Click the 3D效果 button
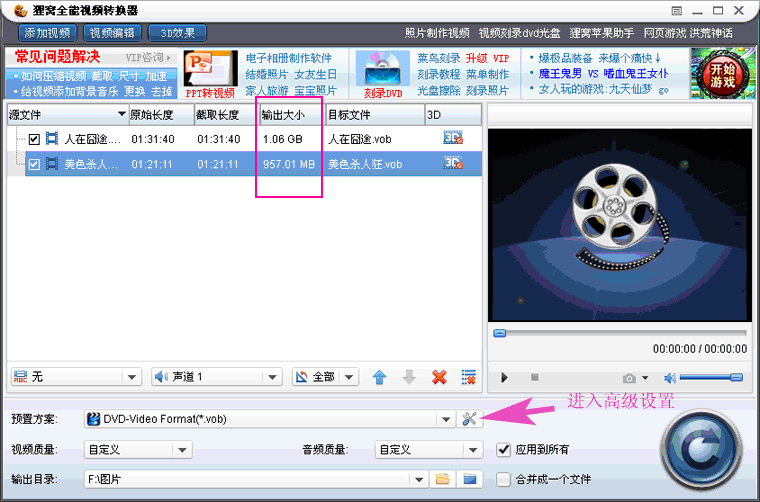The height and width of the screenshot is (502, 760). [177, 33]
